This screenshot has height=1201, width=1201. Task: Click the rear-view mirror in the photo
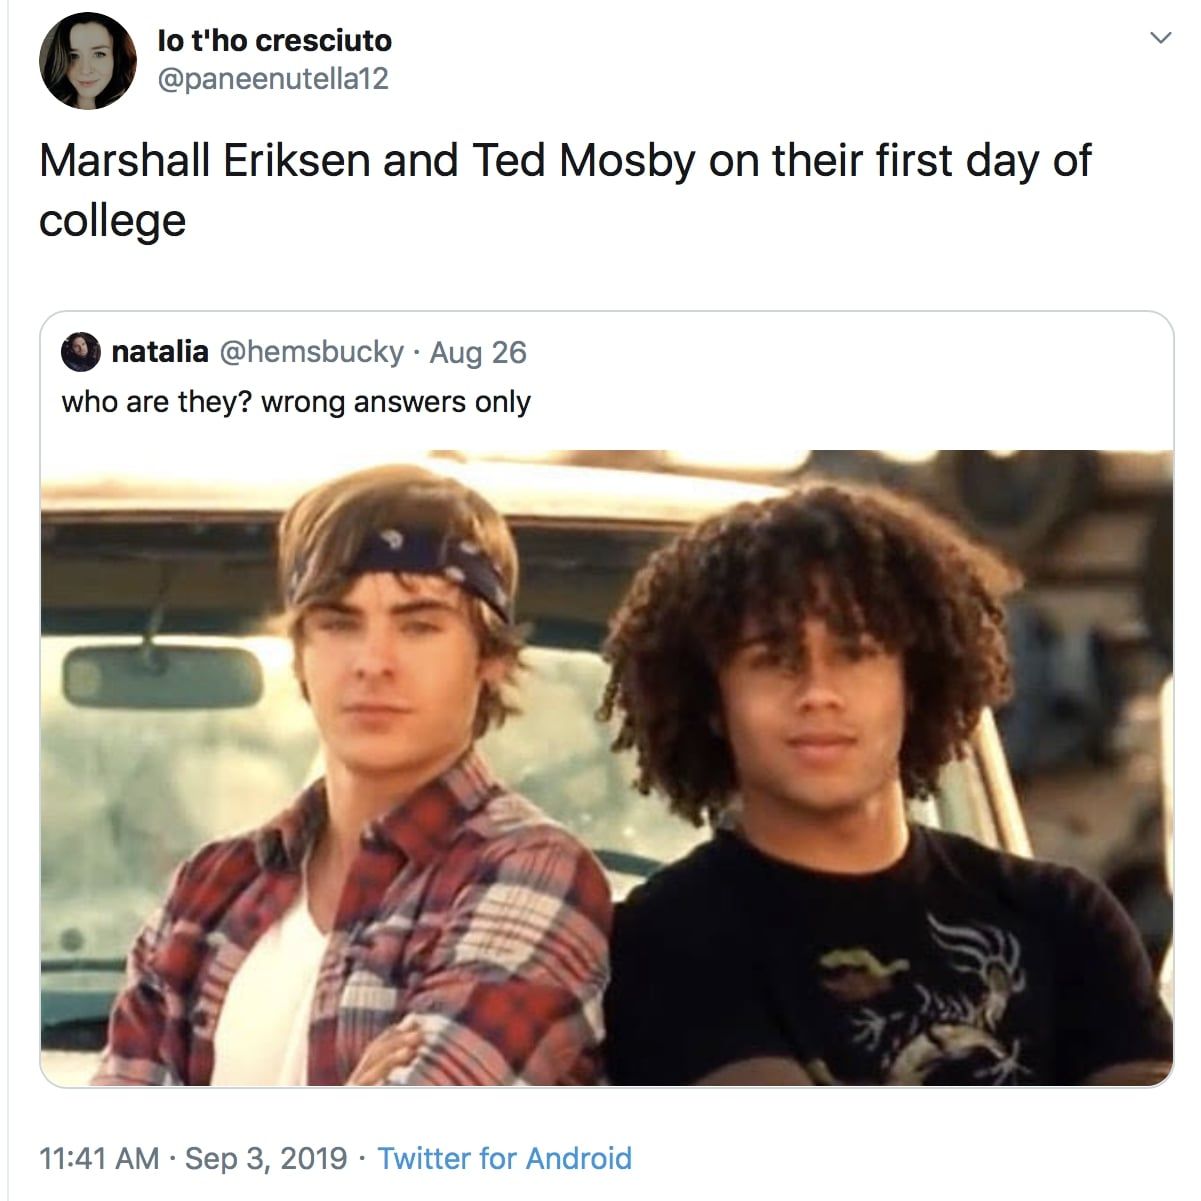163,675
